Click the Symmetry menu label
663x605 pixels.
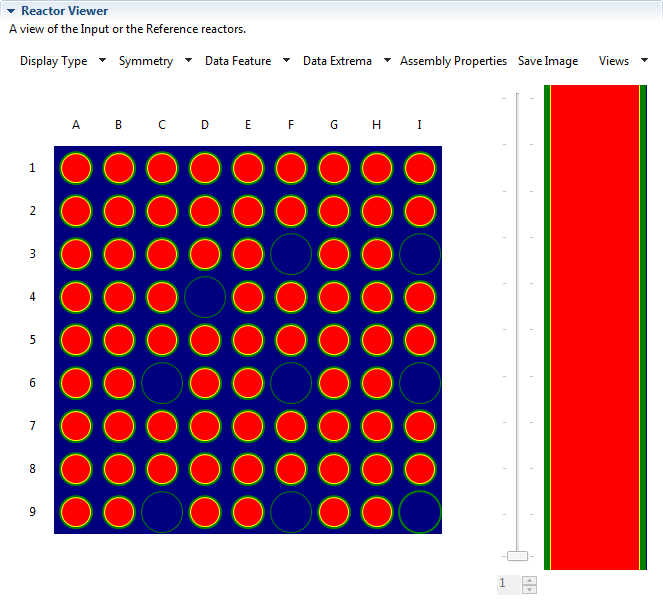pos(146,61)
